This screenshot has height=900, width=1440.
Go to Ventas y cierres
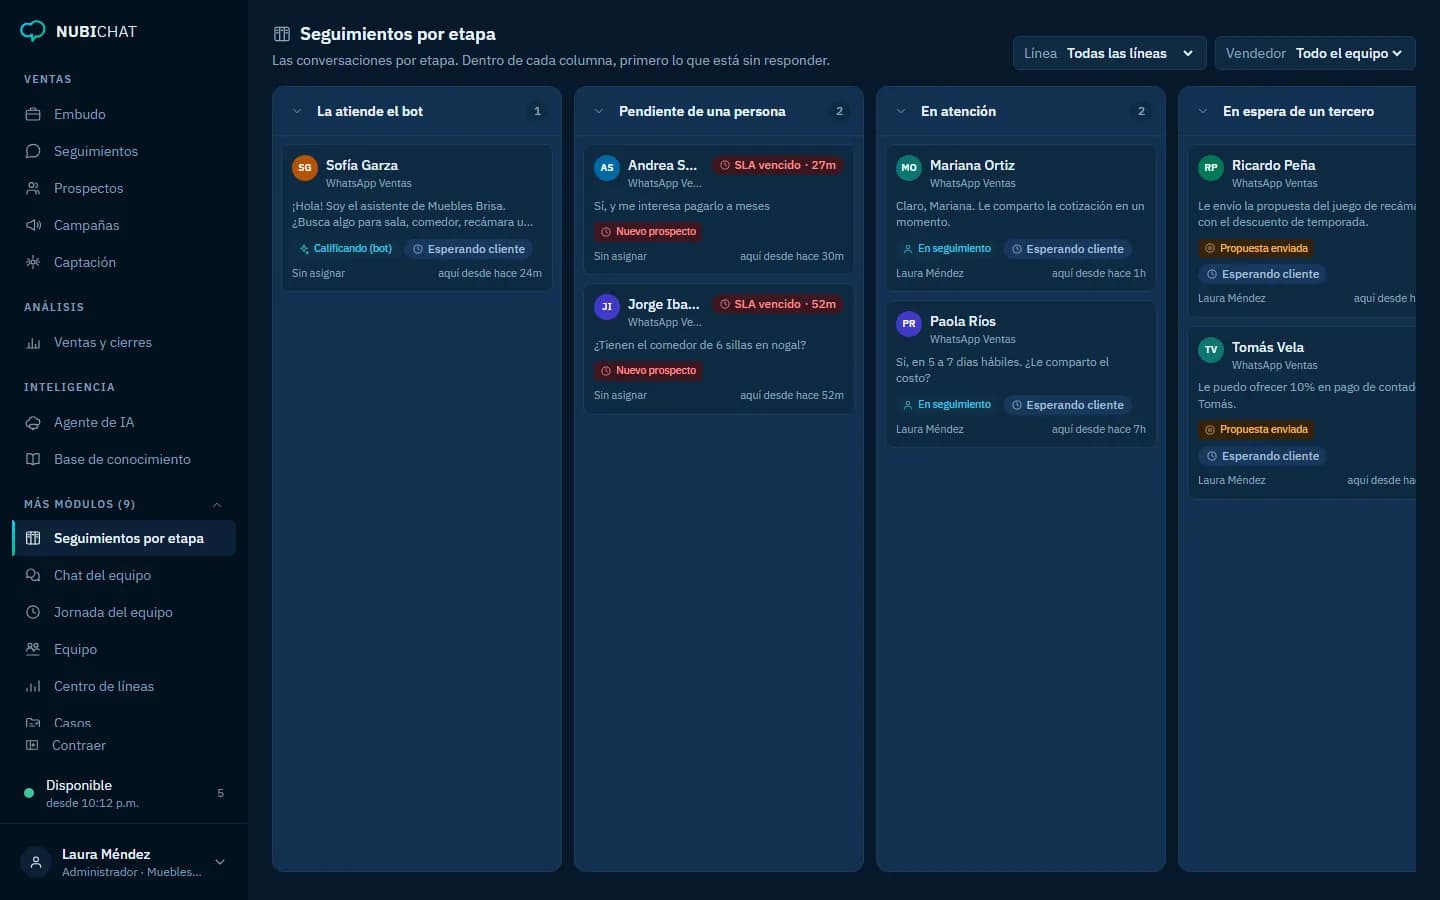click(x=125, y=342)
